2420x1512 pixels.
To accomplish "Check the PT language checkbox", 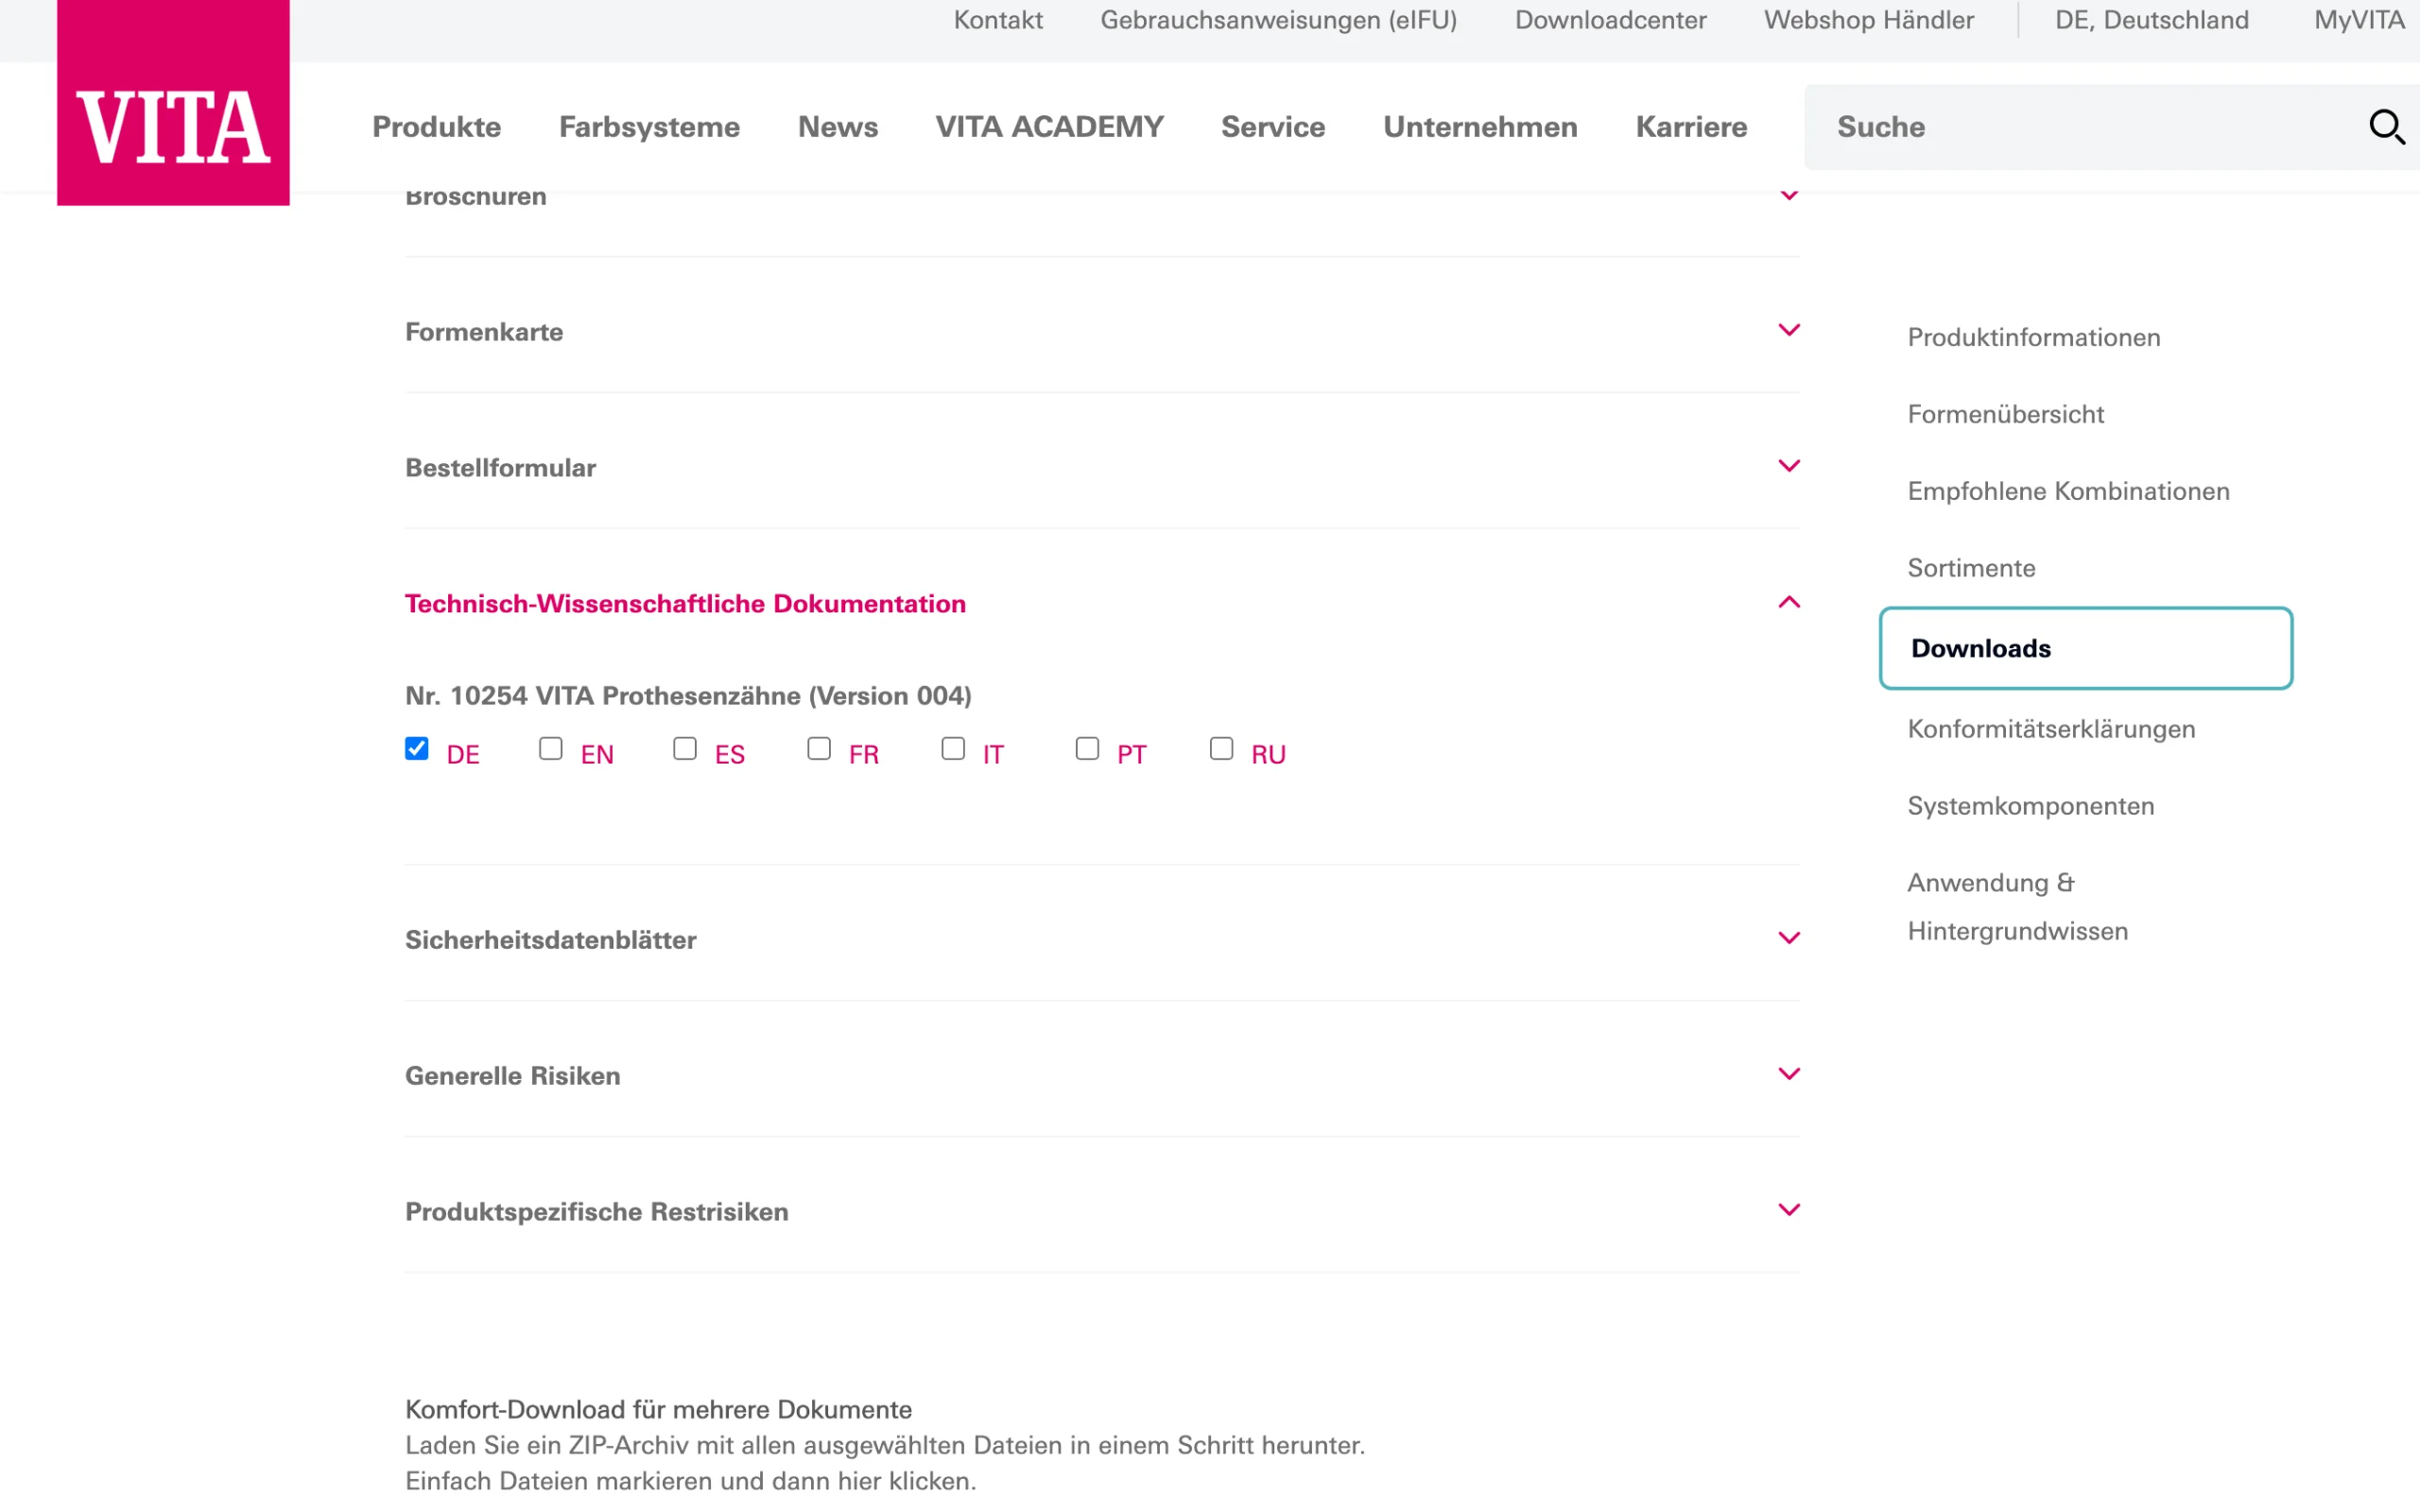I will point(1087,749).
